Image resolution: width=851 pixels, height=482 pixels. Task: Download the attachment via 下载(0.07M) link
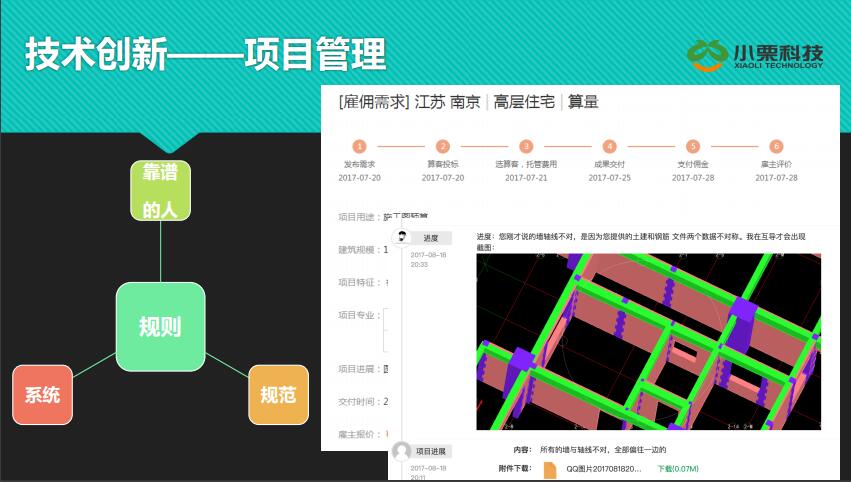(677, 468)
